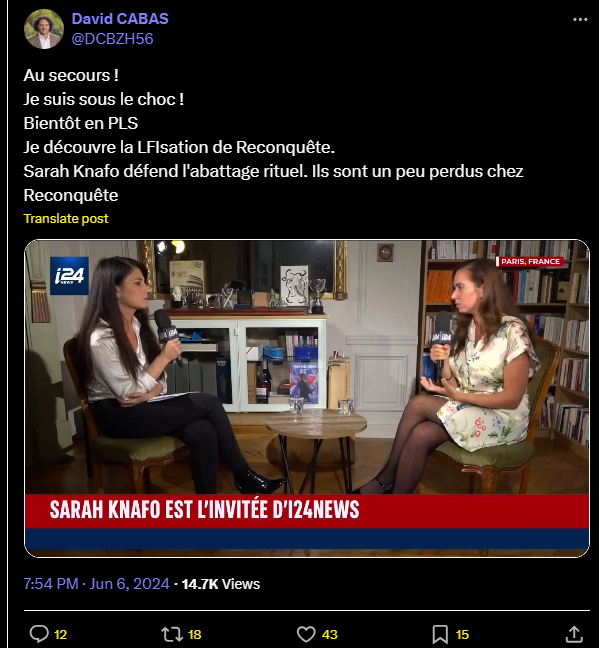The image size is (599, 648).
Task: Click the 43 likes count
Action: pos(329,634)
